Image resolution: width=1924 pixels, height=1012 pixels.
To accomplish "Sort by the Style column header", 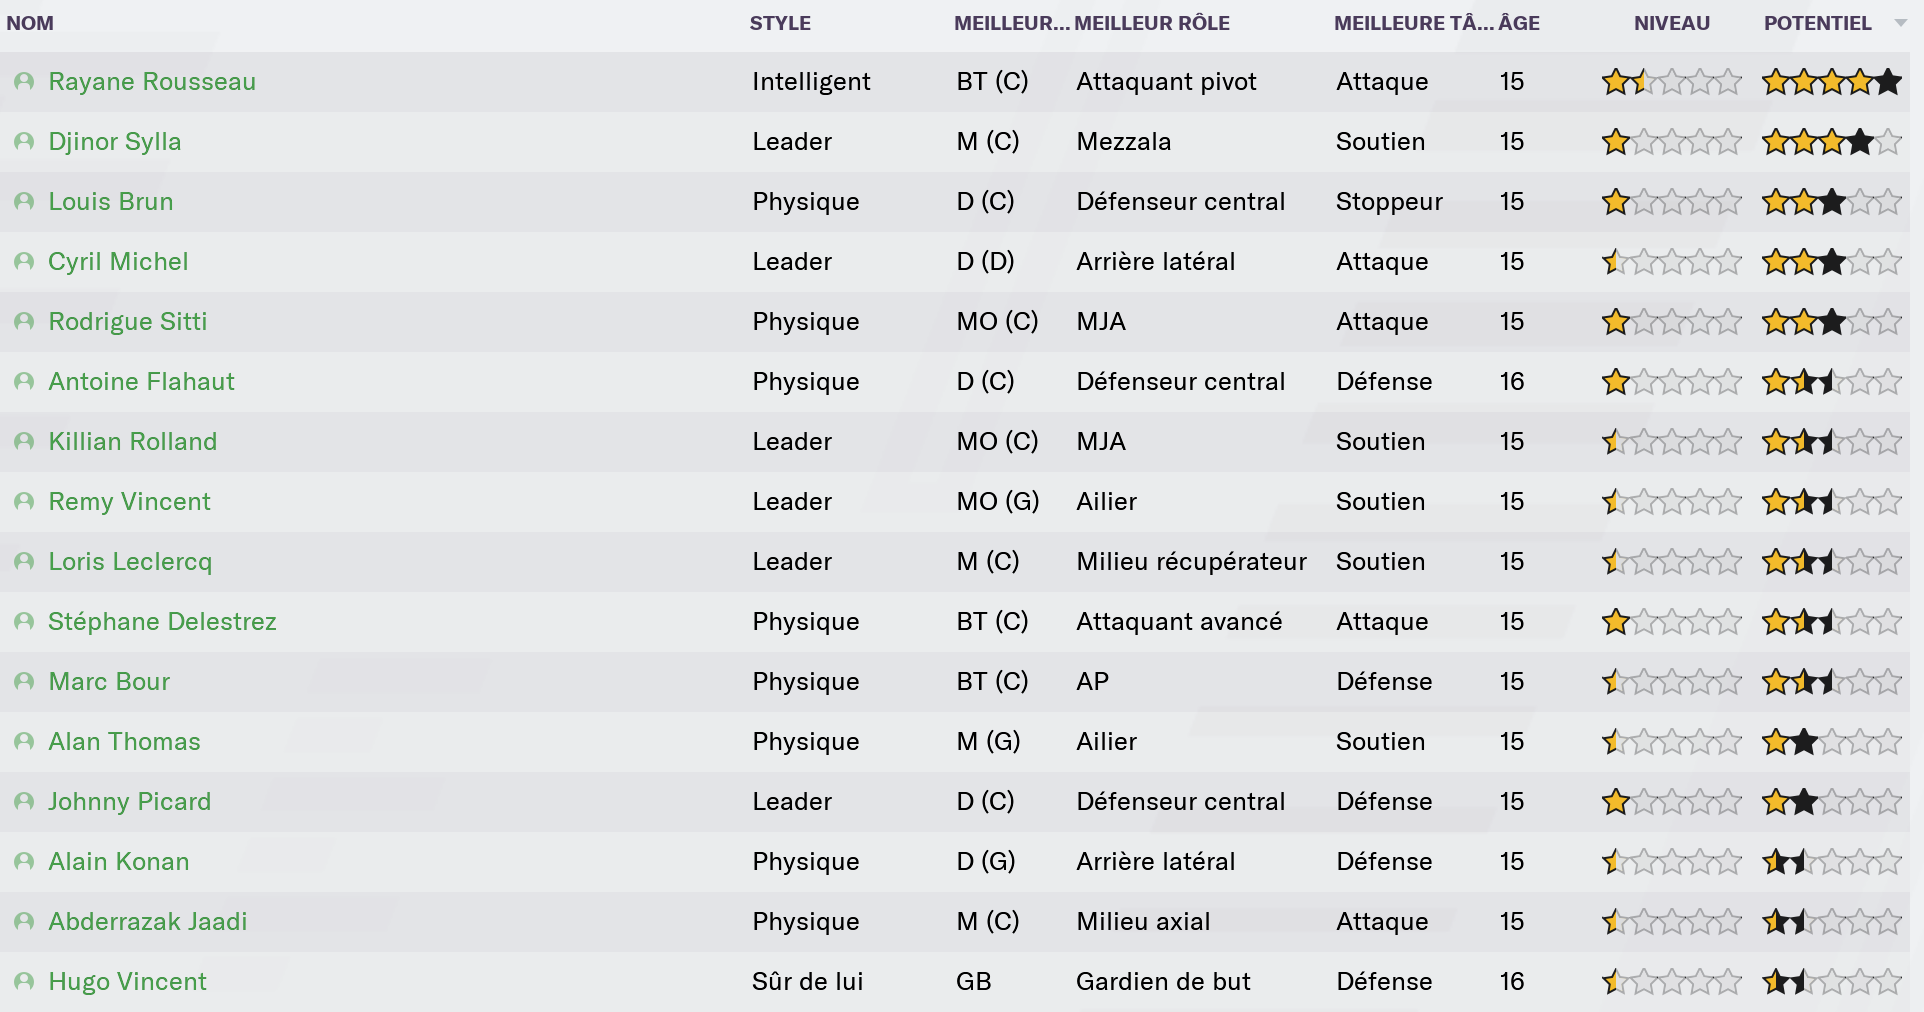I will pos(780,23).
